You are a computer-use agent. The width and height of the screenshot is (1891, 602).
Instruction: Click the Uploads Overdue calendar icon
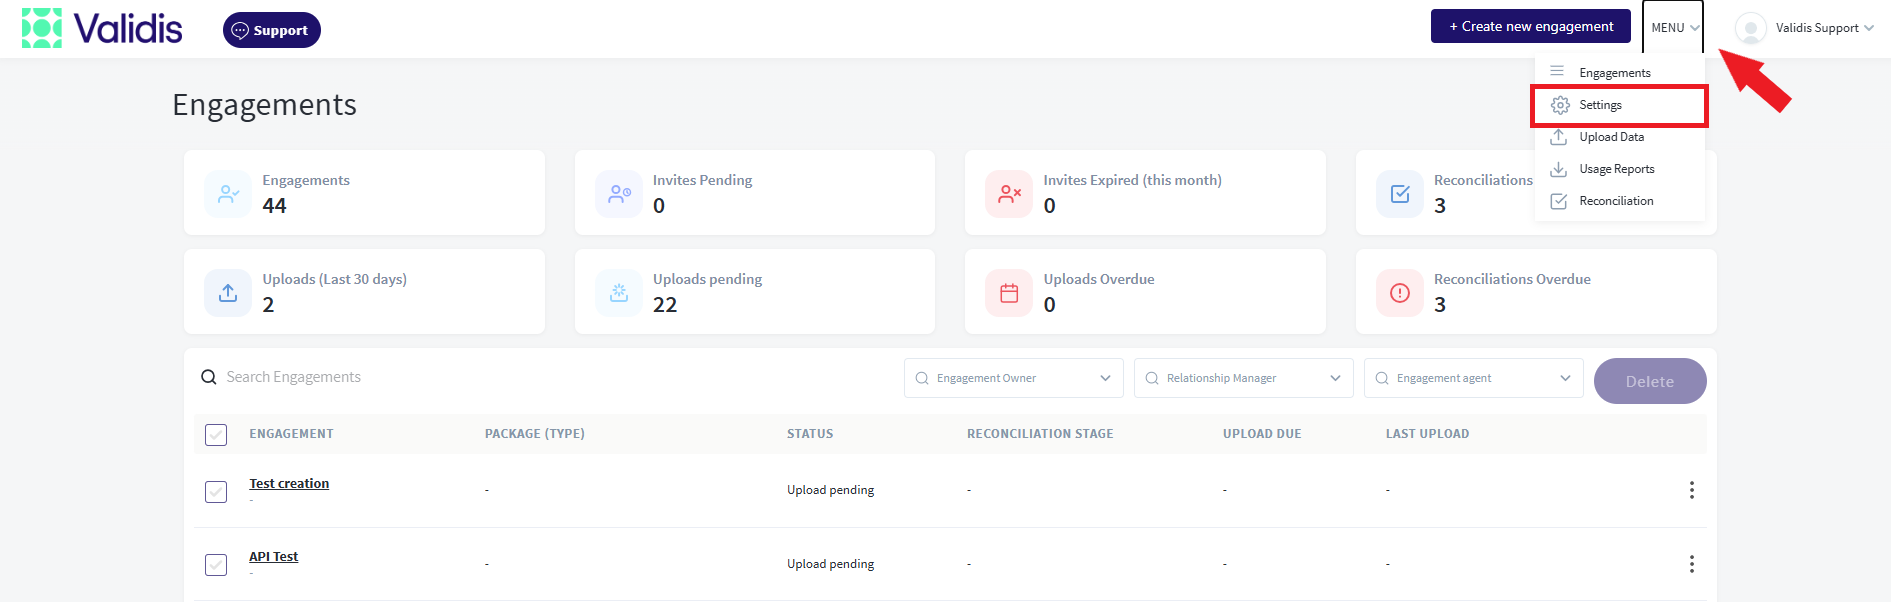[x=1009, y=293]
